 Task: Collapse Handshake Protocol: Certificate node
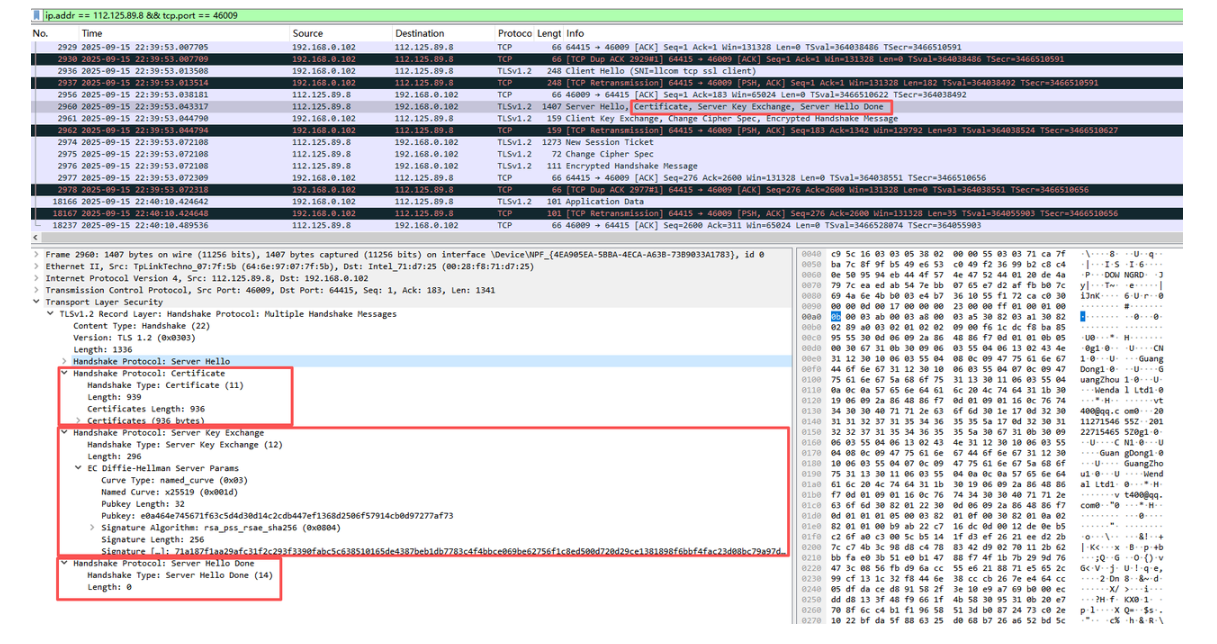tap(65, 373)
